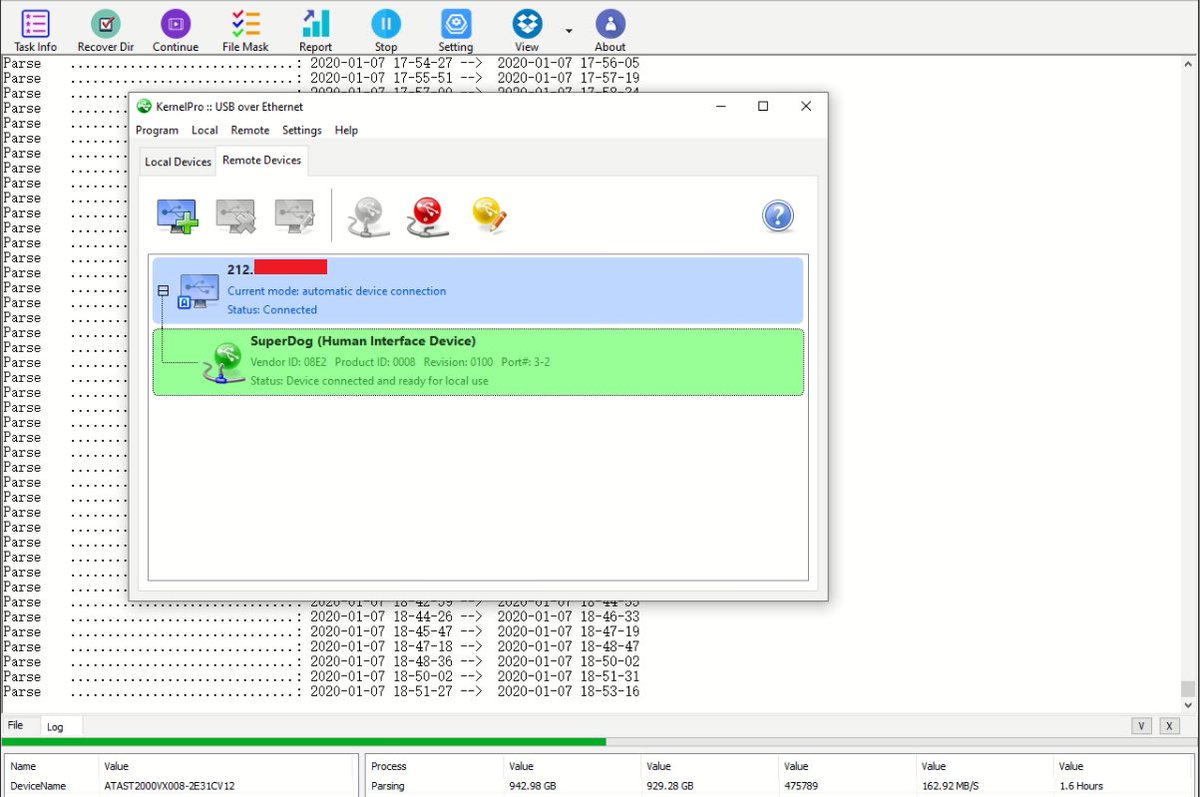Open the Local menu in KernelPro

[x=205, y=130]
